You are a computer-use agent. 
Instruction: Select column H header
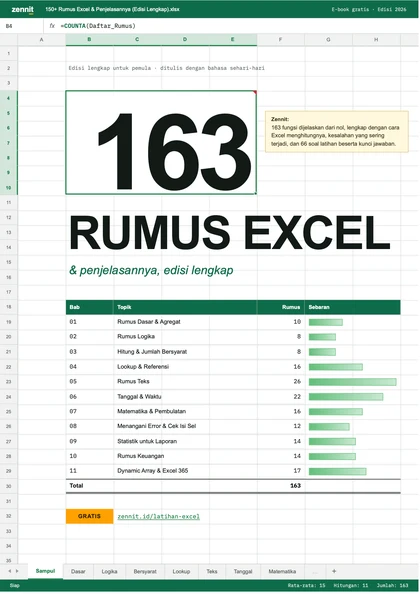[376, 39]
